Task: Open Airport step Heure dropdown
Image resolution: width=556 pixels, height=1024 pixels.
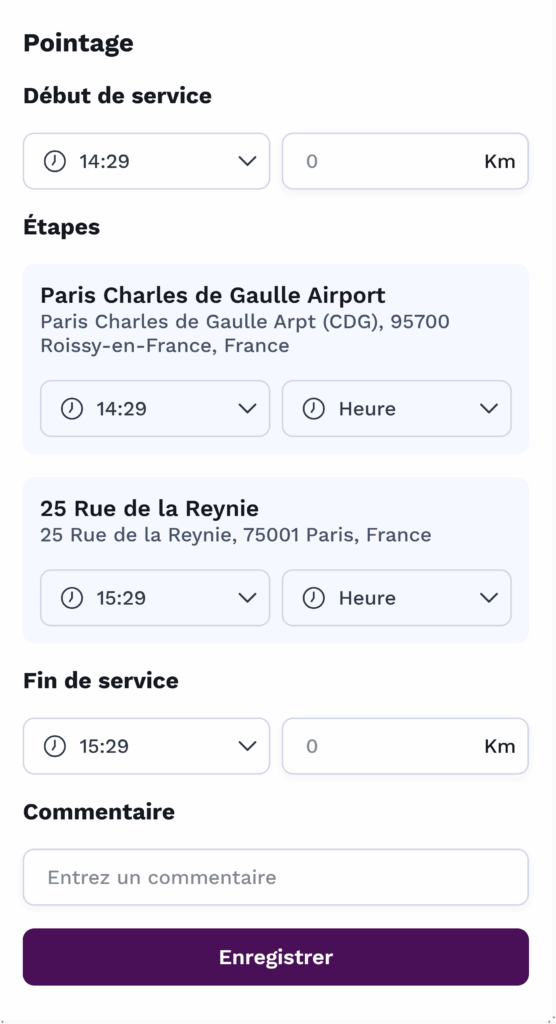Action: (397, 409)
